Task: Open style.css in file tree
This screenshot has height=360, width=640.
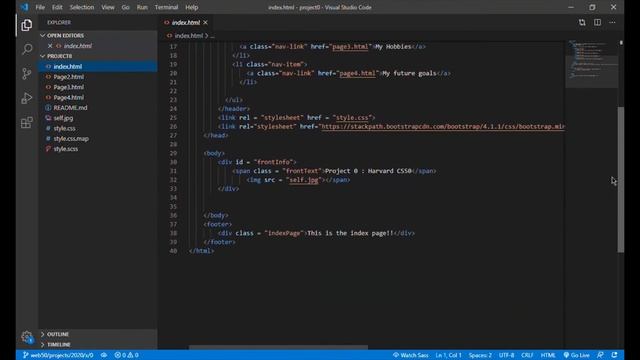Action: (x=64, y=128)
